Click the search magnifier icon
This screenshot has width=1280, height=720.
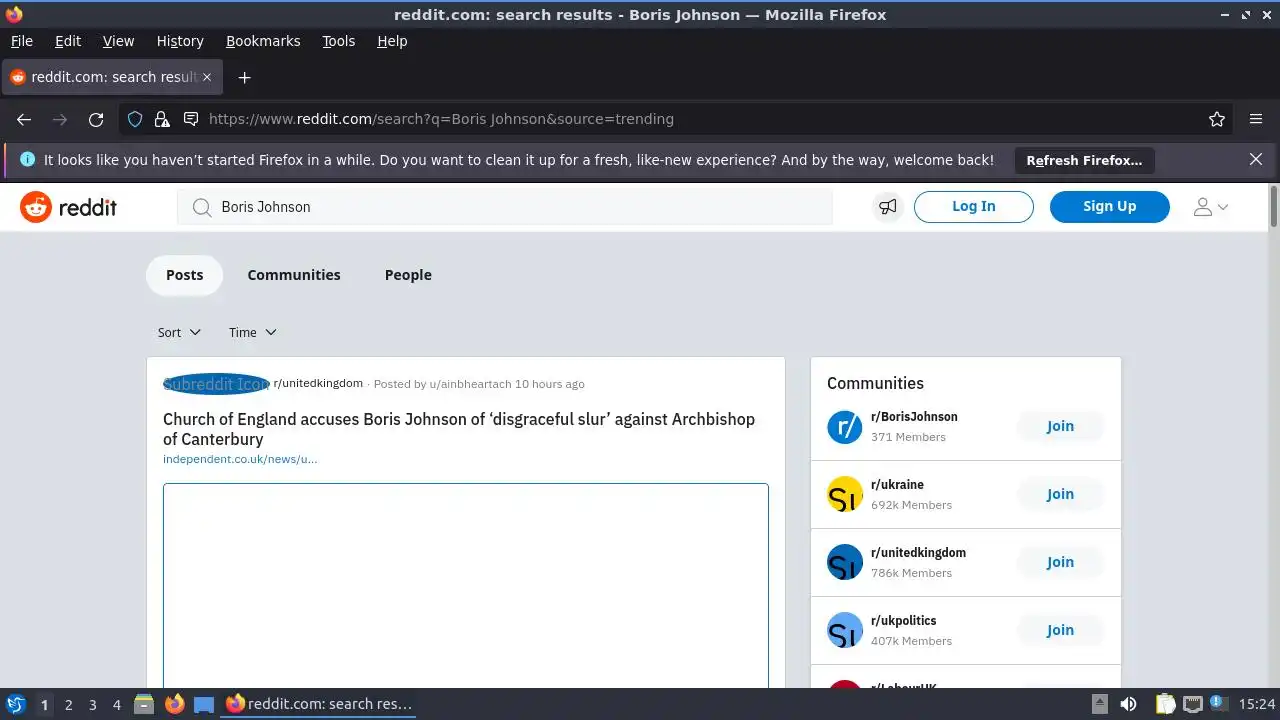pyautogui.click(x=202, y=207)
